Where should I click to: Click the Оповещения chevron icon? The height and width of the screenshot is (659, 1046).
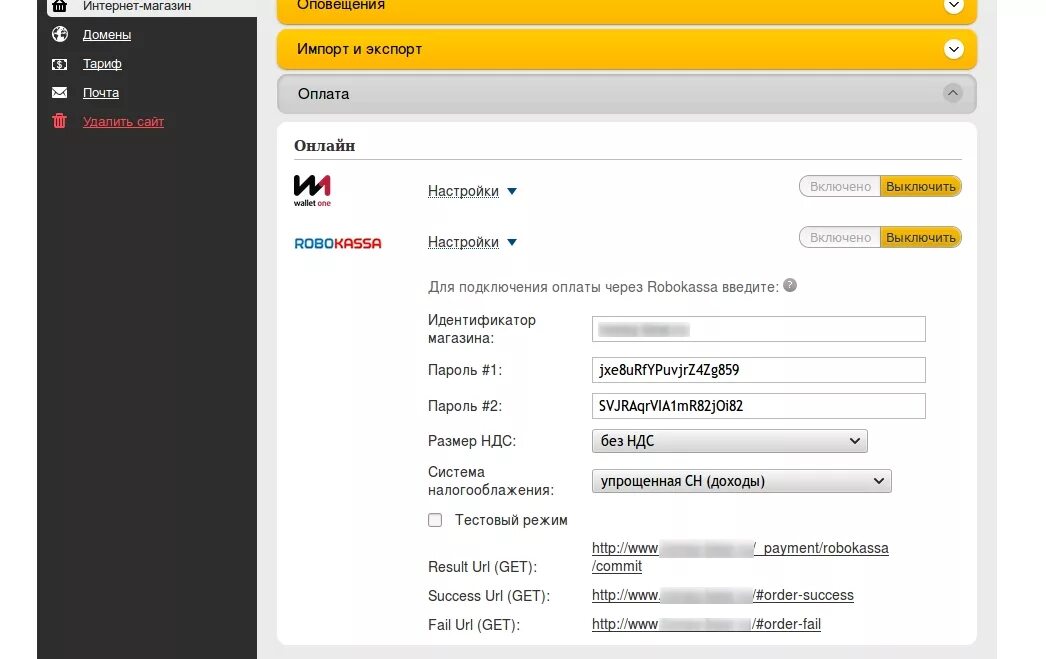954,5
